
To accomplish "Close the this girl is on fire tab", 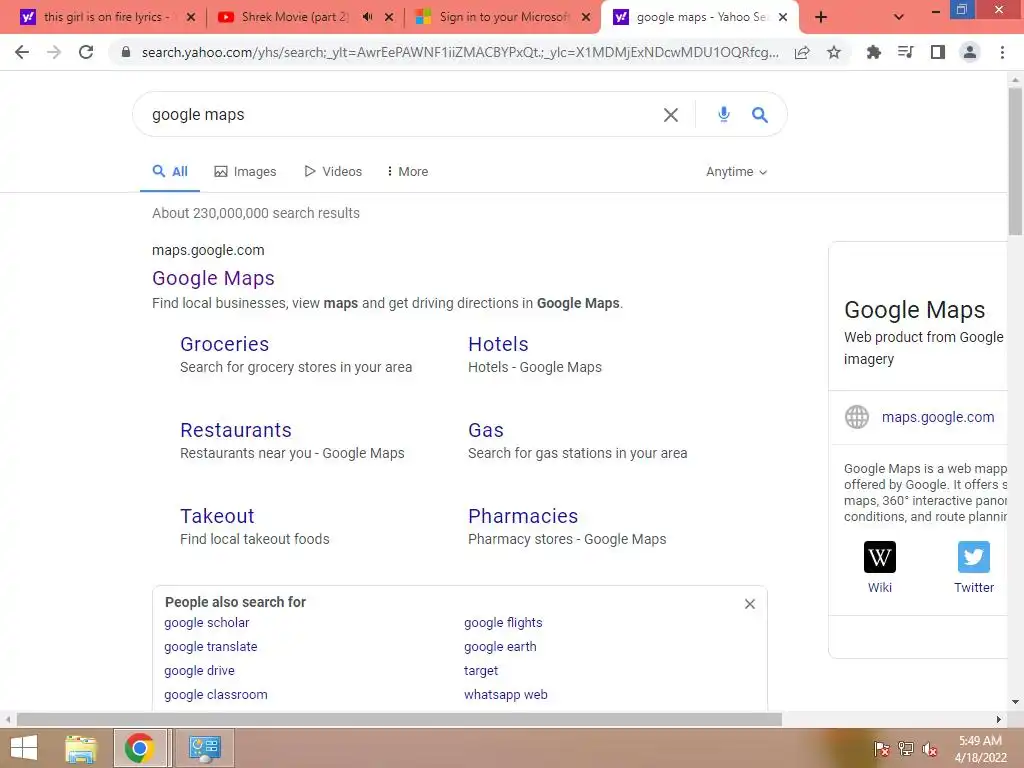I will click(x=191, y=17).
